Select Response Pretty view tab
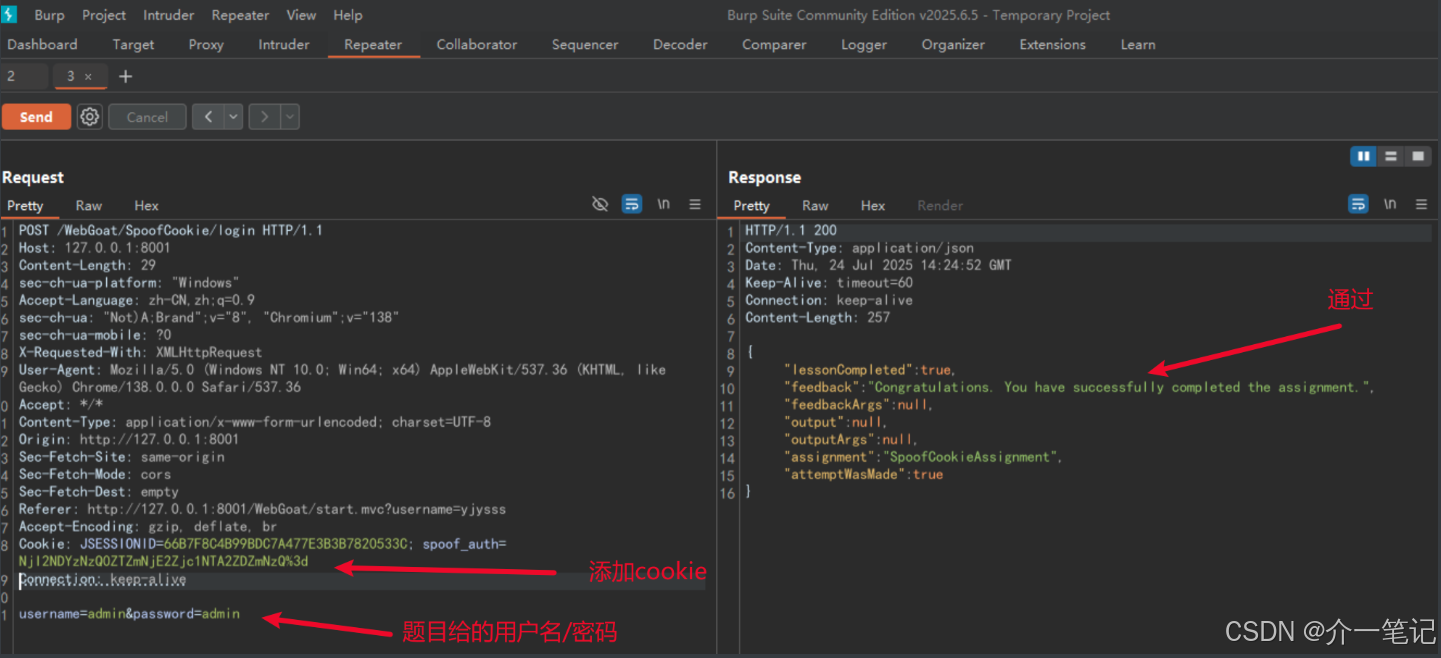The image size is (1441, 658). pos(751,205)
